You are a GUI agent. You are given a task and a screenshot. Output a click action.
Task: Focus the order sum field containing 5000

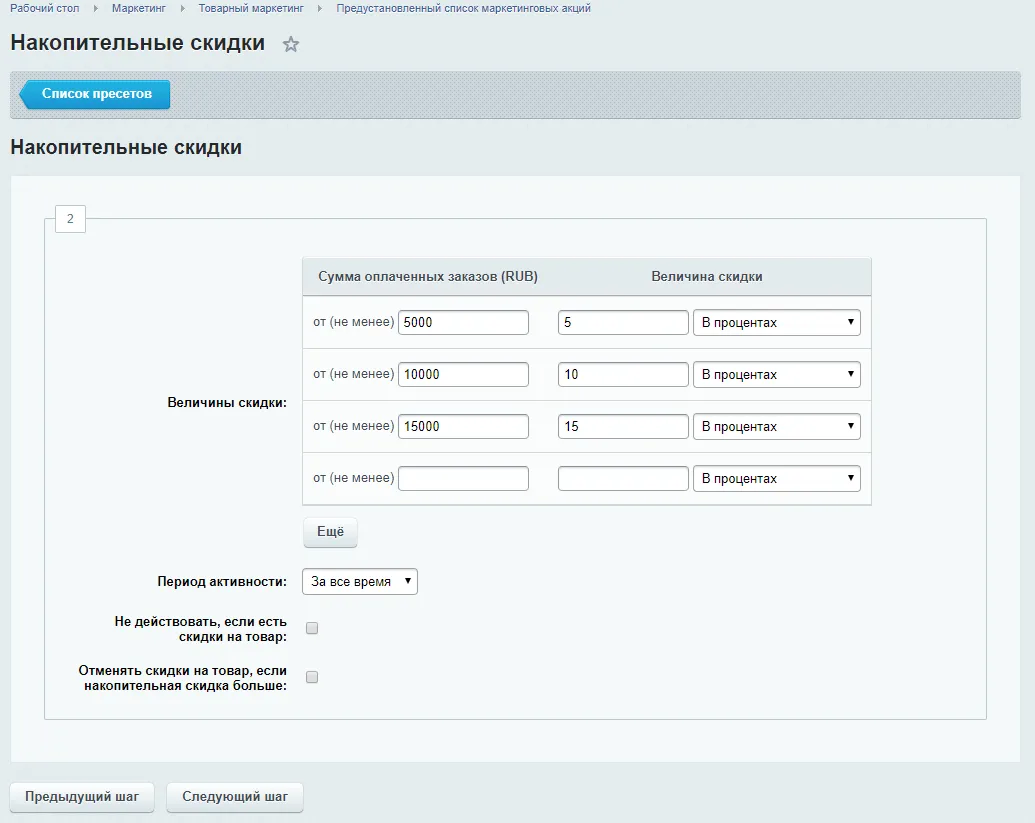(x=463, y=323)
